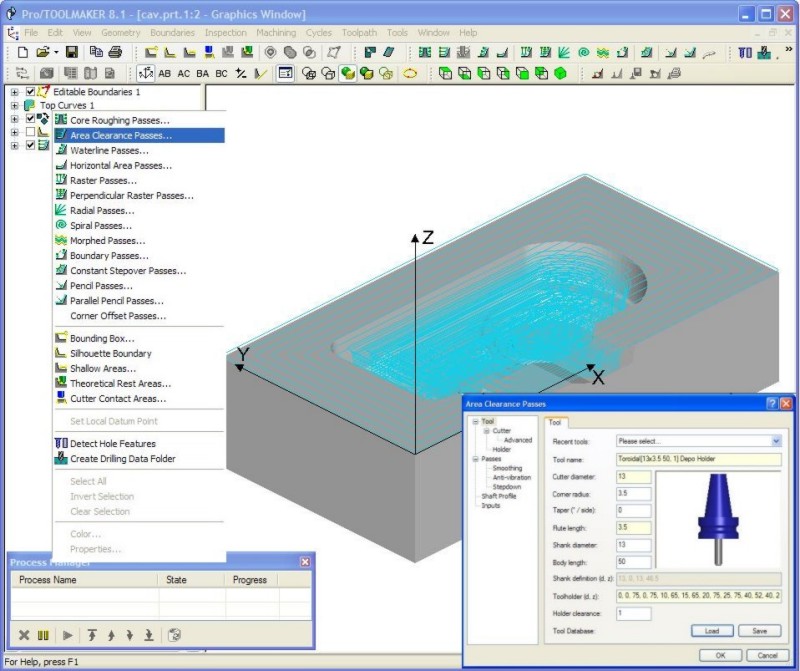
Task: Close the Process Manager panel
Action: [x=305, y=562]
